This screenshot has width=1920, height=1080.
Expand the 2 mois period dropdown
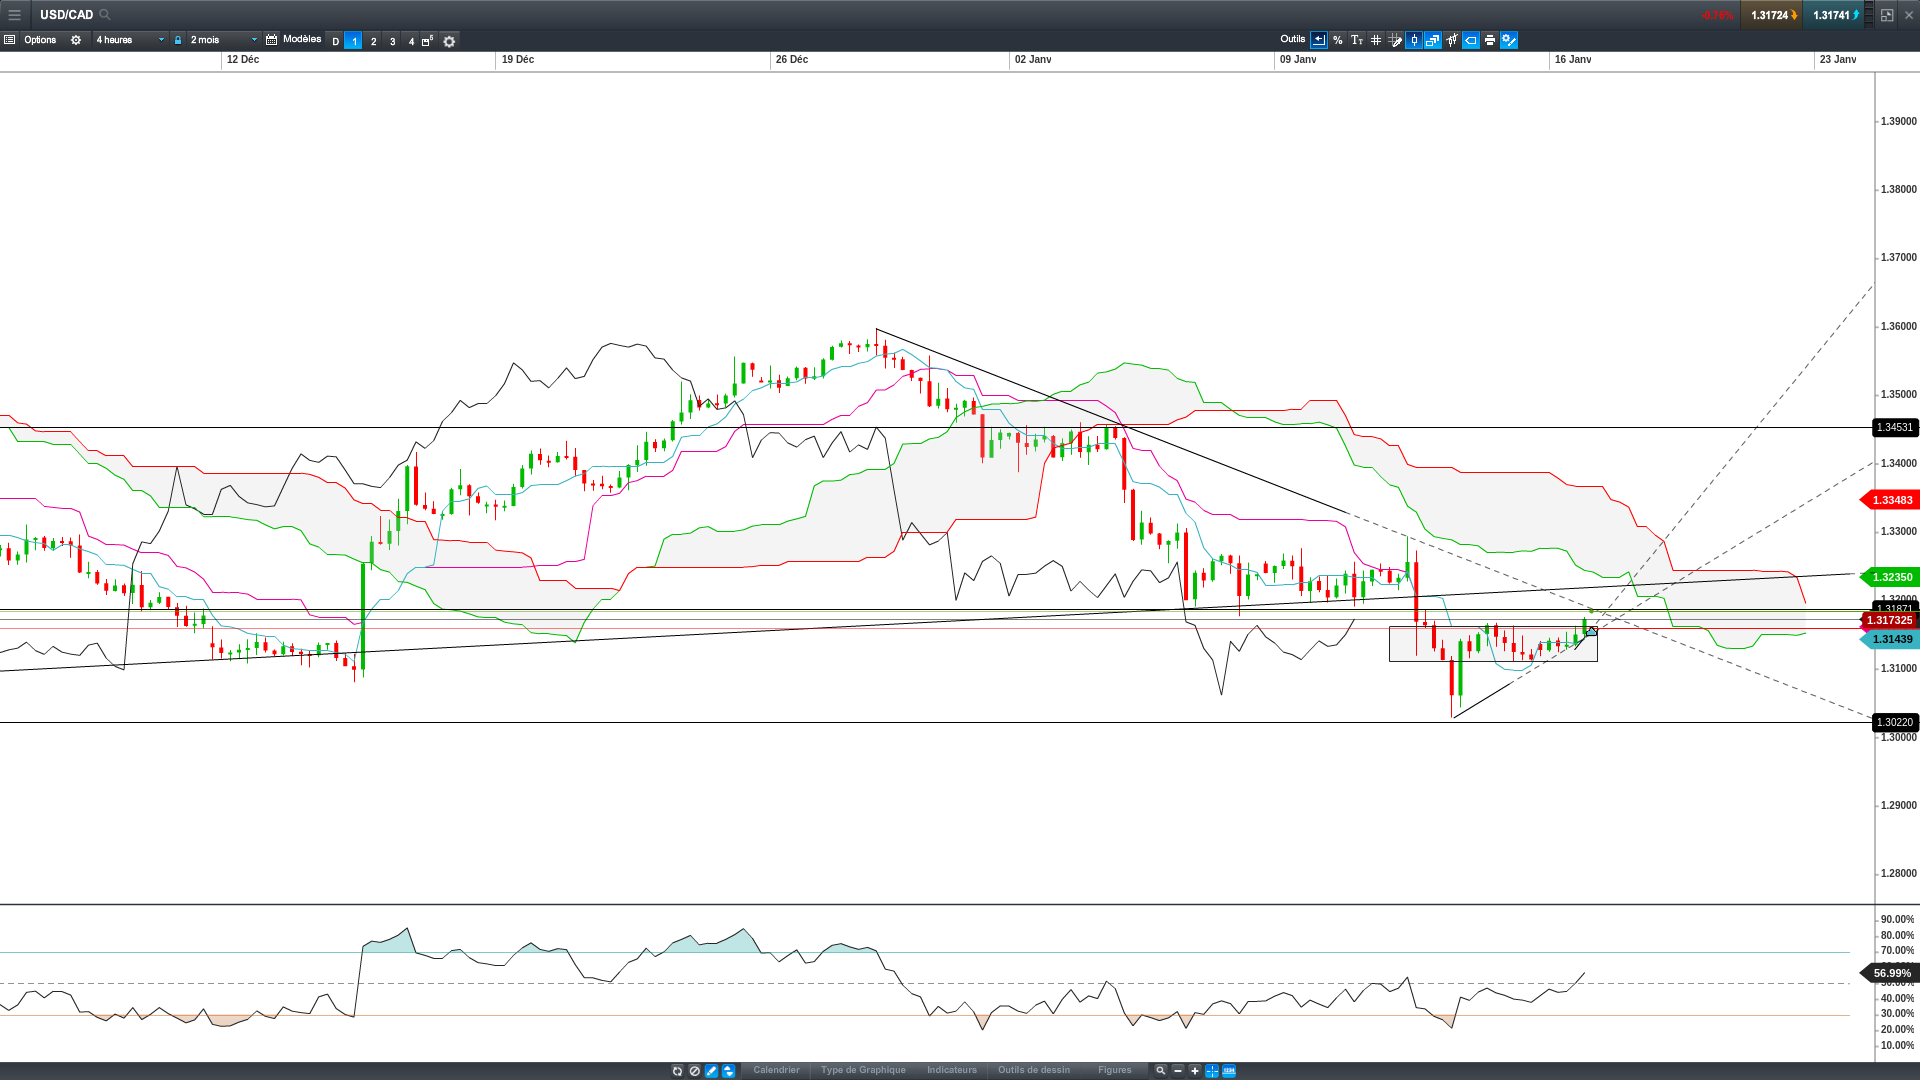tap(223, 40)
